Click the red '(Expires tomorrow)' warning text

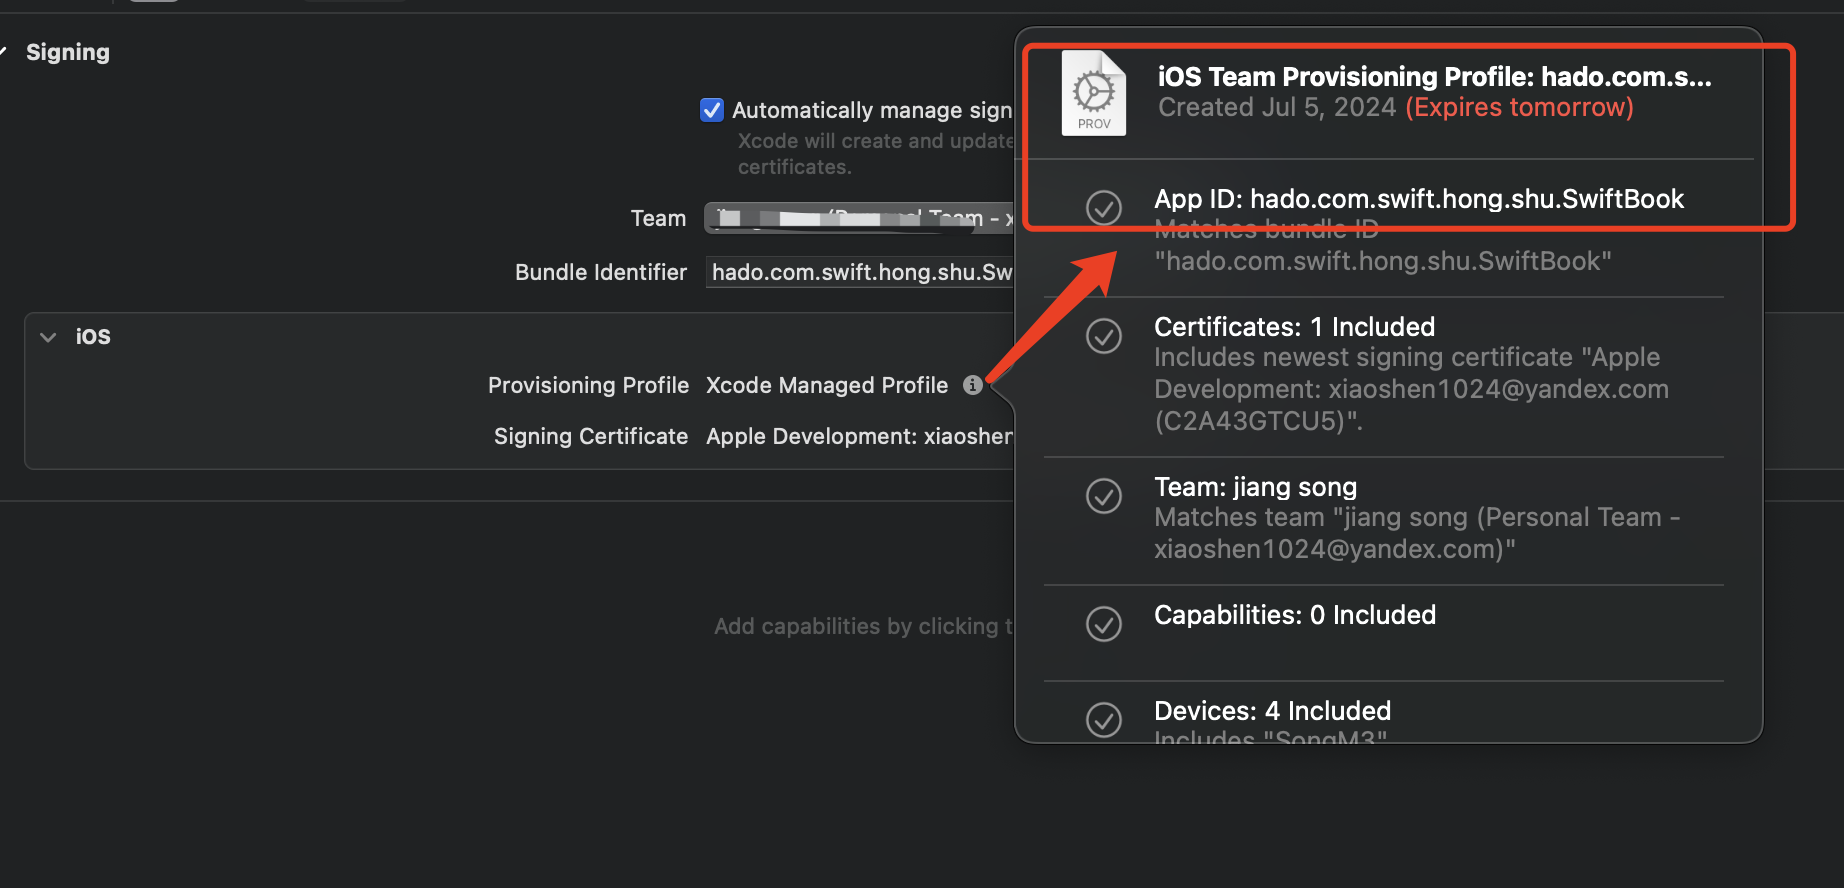1520,107
